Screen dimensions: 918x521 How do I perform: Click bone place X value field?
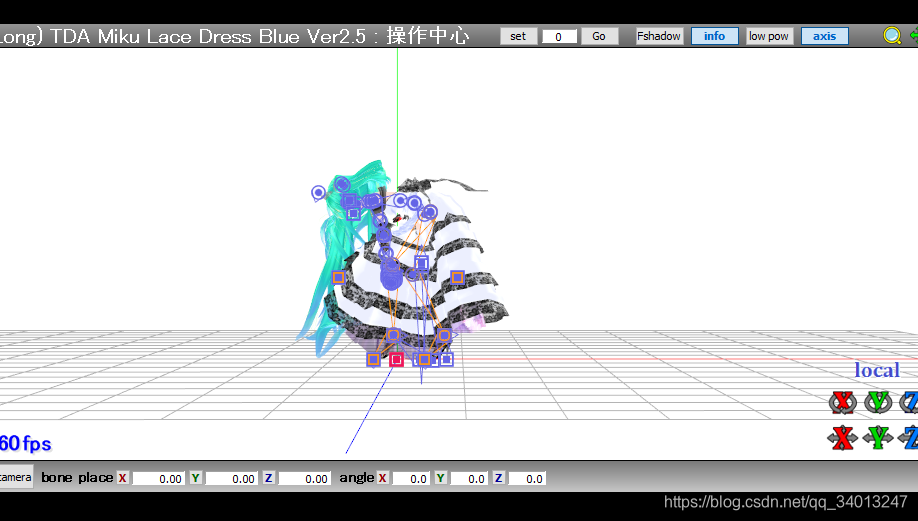tap(158, 479)
